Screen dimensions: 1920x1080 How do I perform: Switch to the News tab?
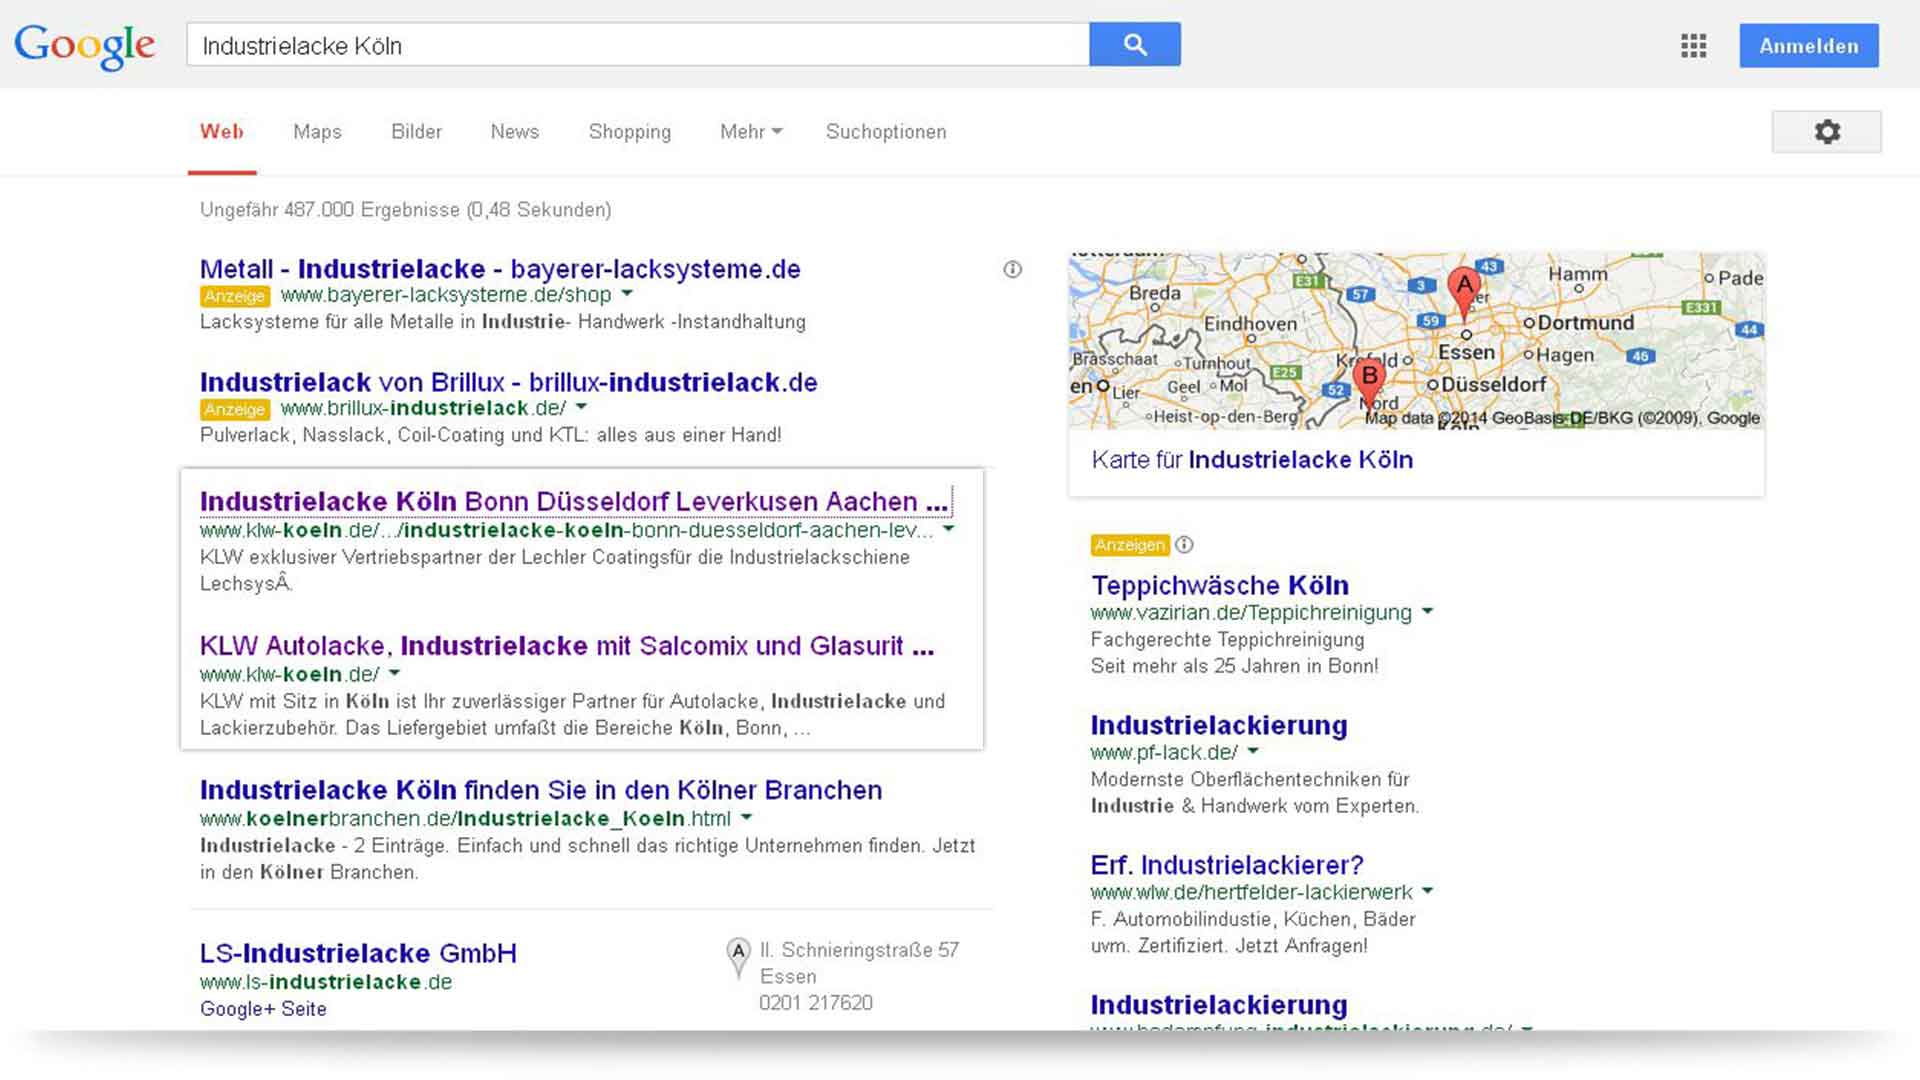coord(514,132)
